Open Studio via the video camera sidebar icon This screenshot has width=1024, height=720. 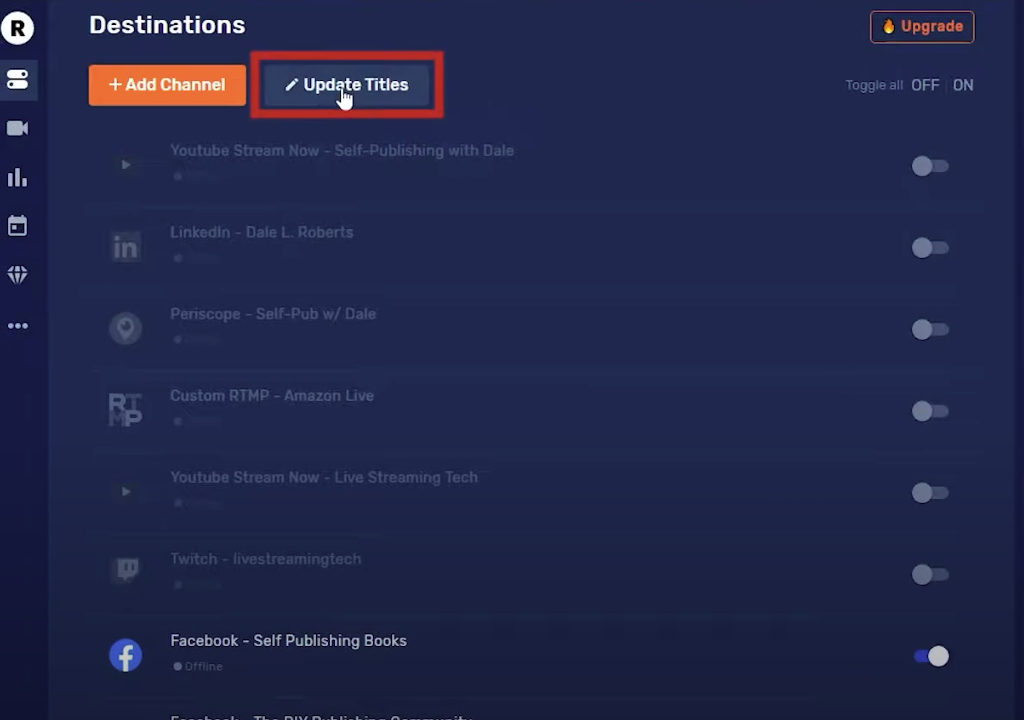click(x=17, y=128)
